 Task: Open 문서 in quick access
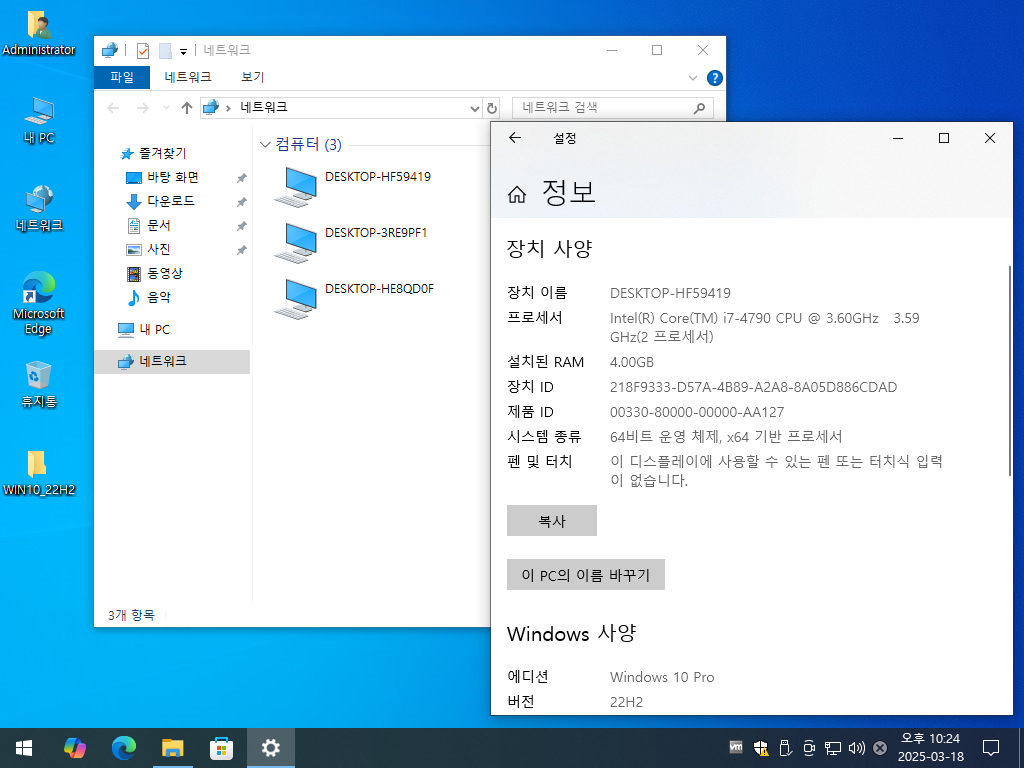pyautogui.click(x=148, y=225)
